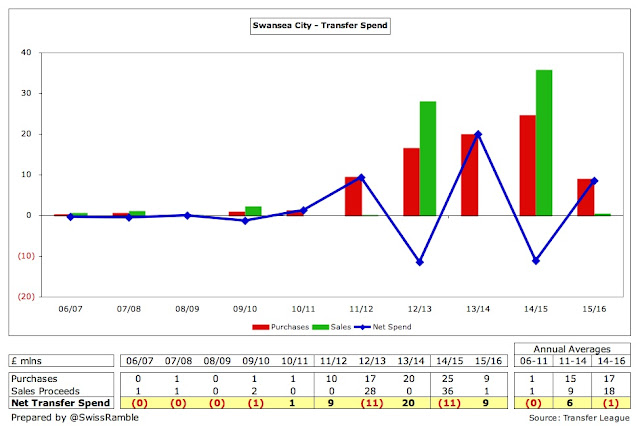
Task: Click the chart title Swansea City - Transfer Spend
Action: pos(320,26)
